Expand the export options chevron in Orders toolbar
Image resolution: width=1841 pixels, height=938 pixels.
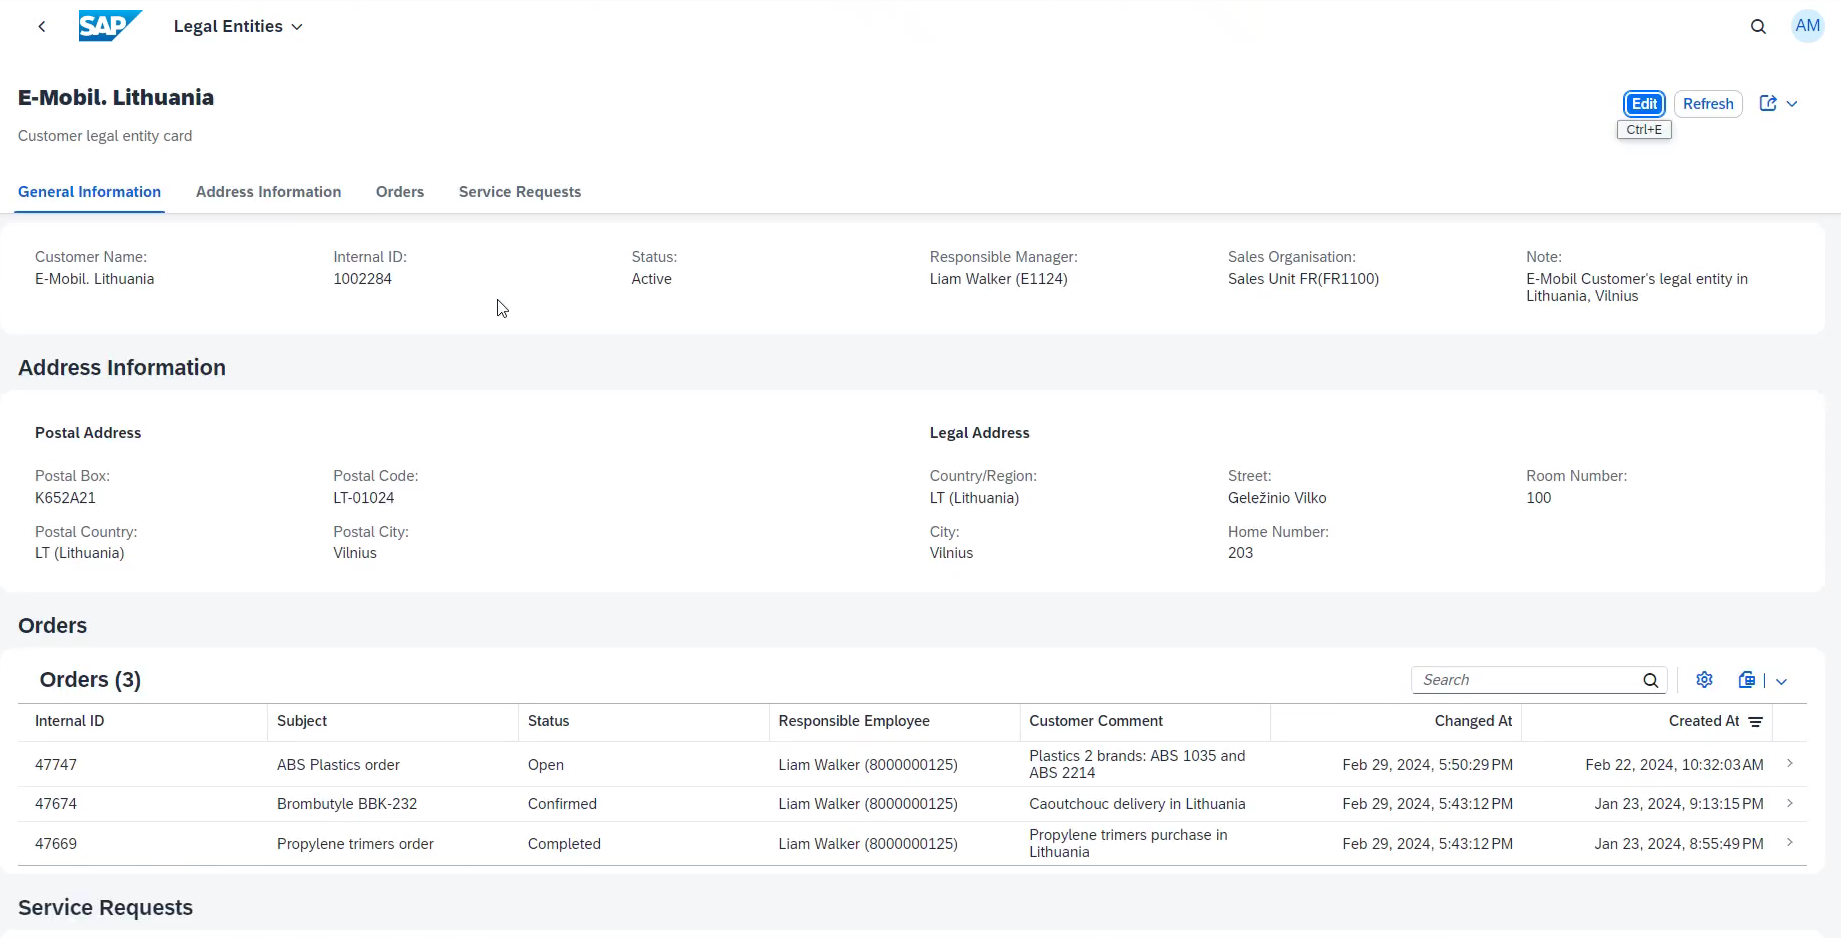(1781, 680)
